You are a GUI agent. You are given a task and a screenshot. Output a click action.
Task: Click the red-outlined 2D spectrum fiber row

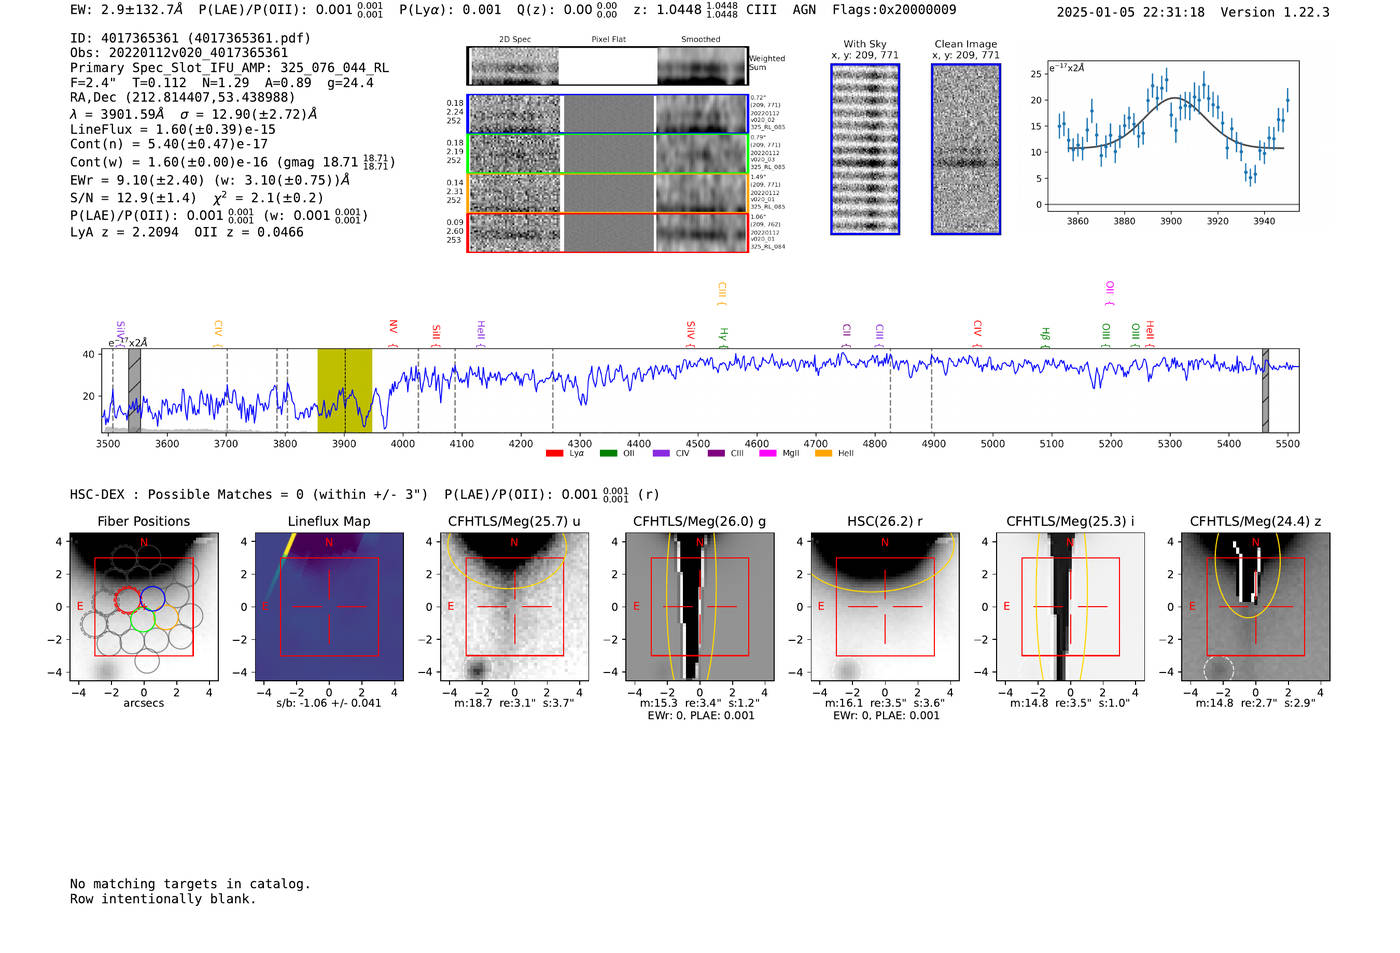tap(607, 232)
